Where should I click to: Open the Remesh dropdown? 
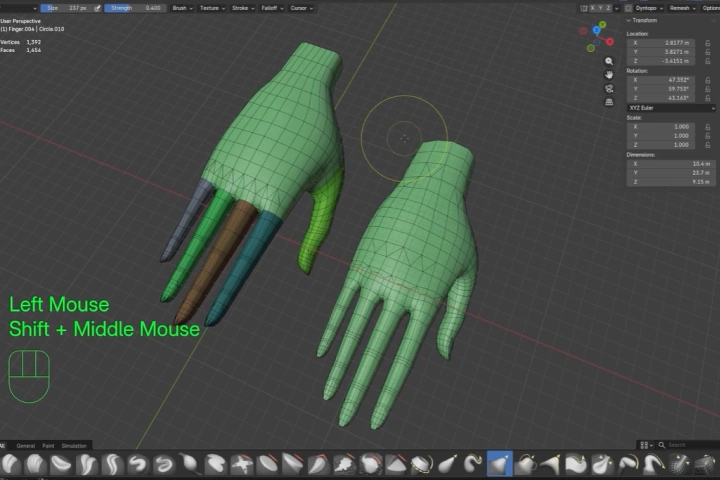pyautogui.click(x=682, y=8)
